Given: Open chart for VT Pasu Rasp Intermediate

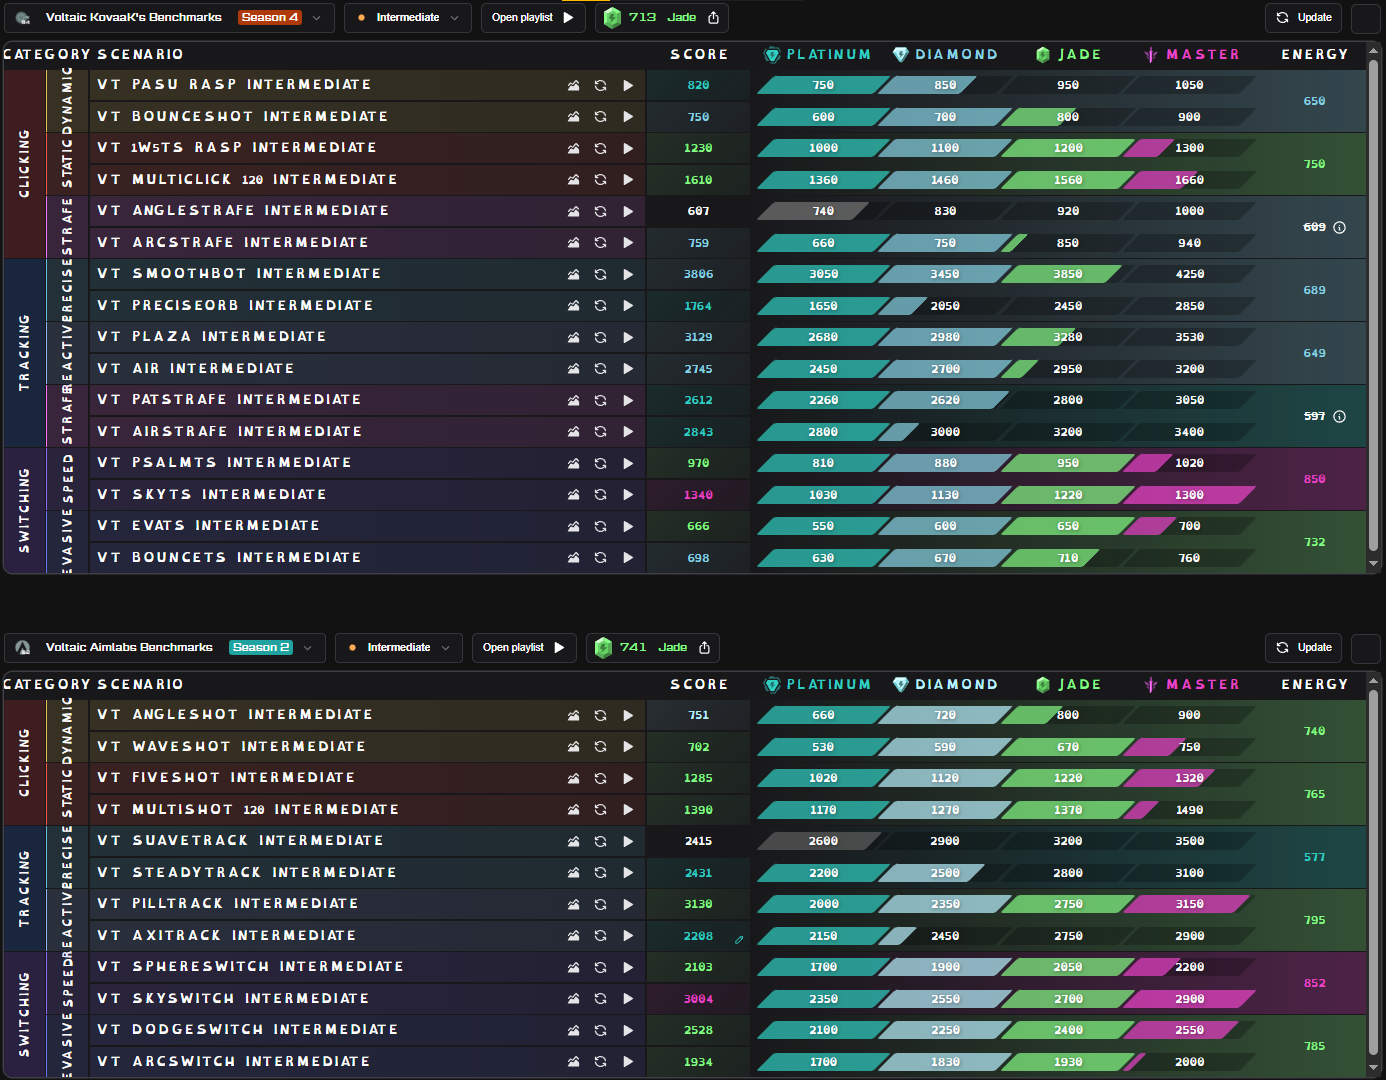Looking at the screenshot, I should point(573,86).
